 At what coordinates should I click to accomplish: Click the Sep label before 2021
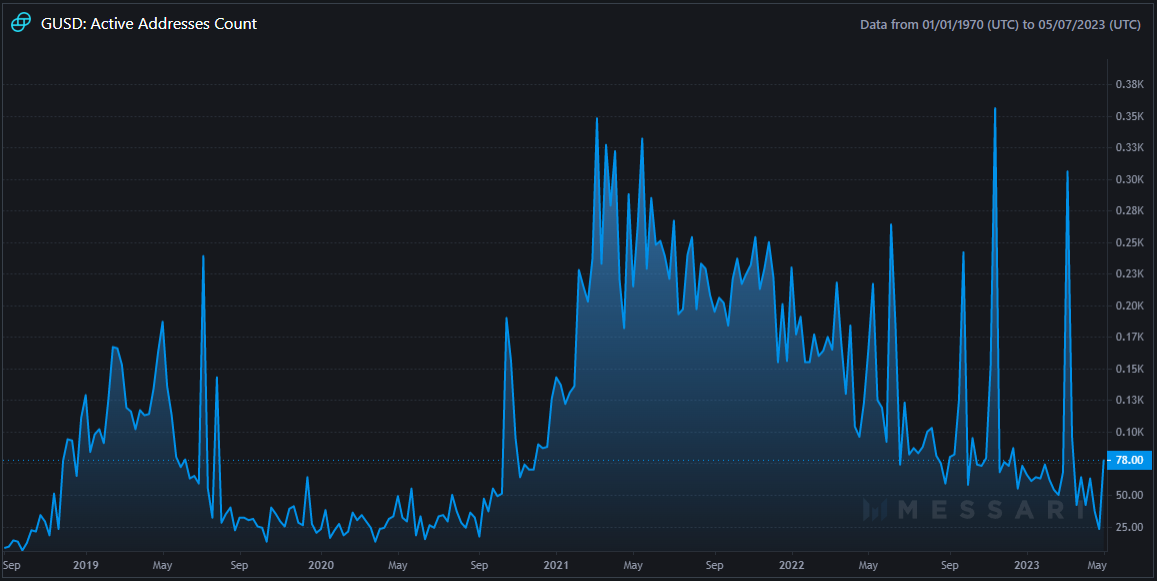pos(479,565)
